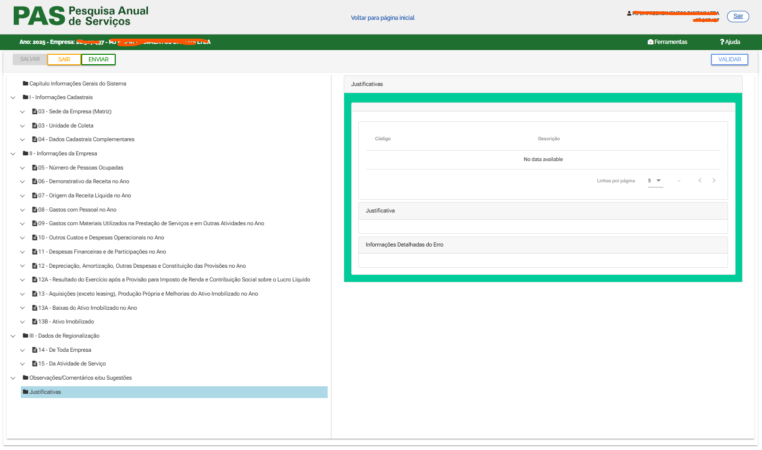The image size is (762, 450).
Task: Click the user profile icon
Action: (x=629, y=14)
